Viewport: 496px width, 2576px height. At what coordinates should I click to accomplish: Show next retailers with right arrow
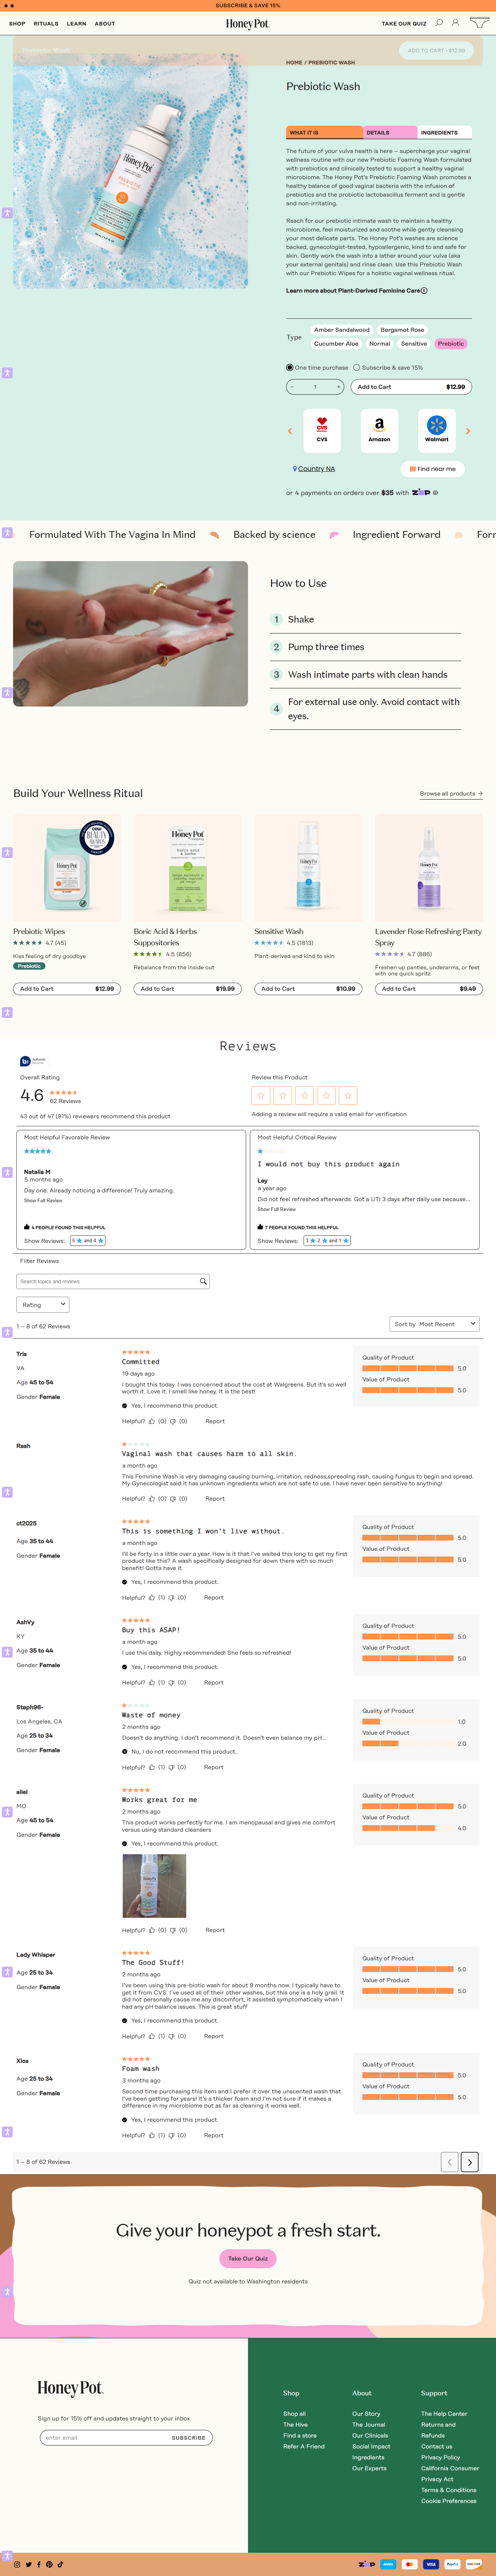point(467,431)
